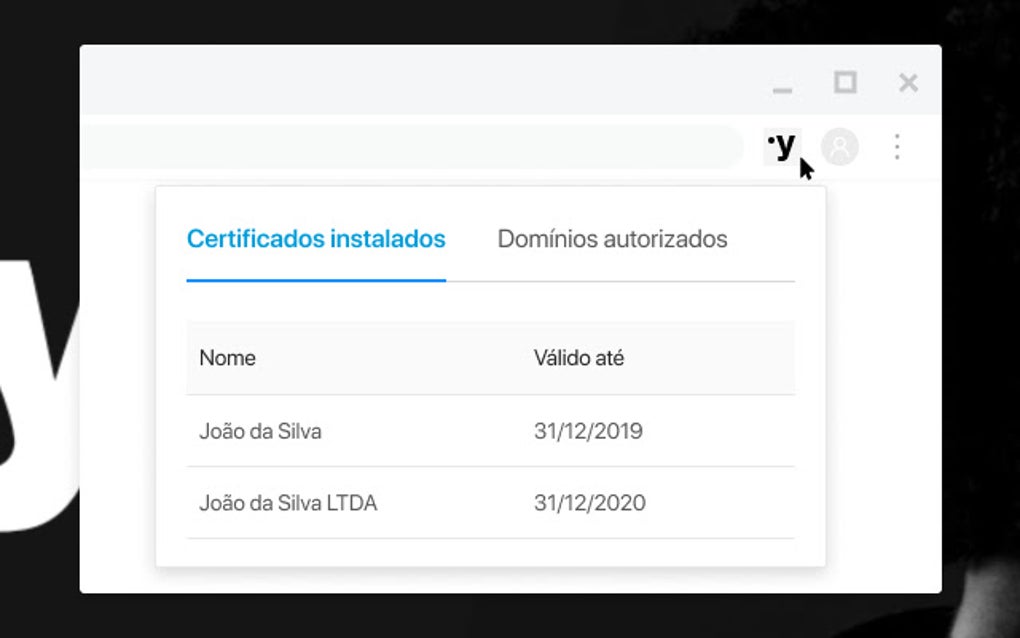
Task: Select the extension icon next to the avatar
Action: 785,146
